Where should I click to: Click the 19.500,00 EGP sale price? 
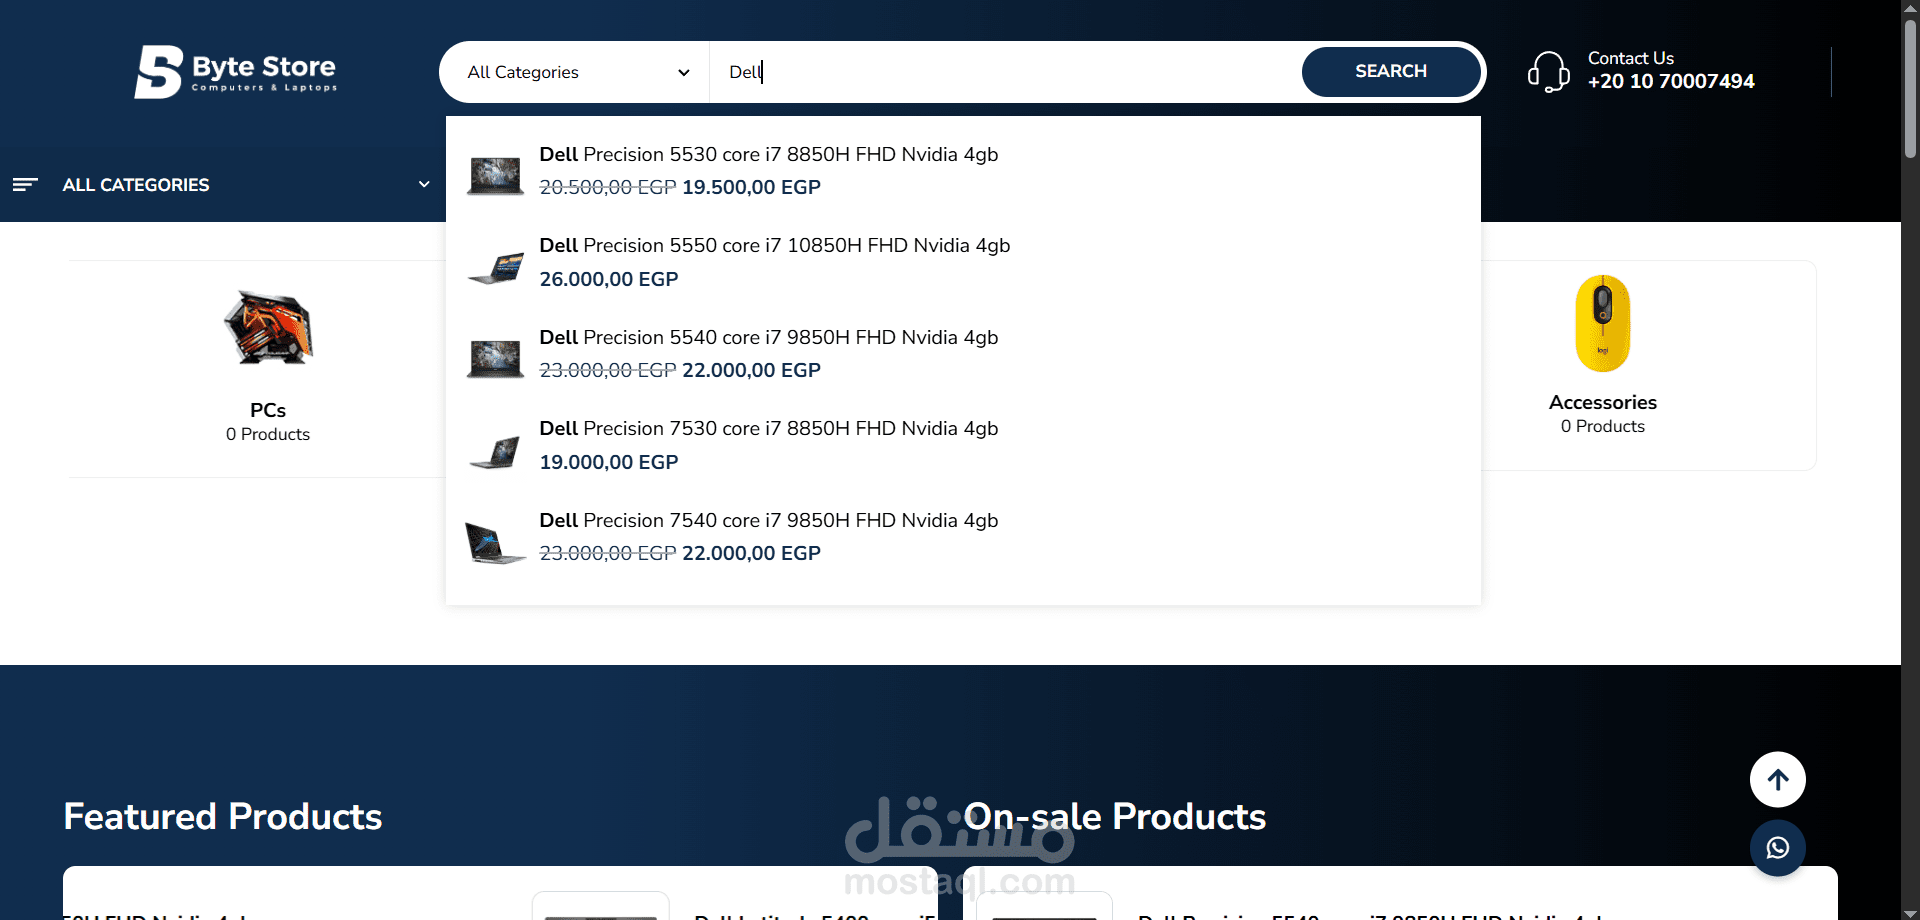pyautogui.click(x=751, y=187)
